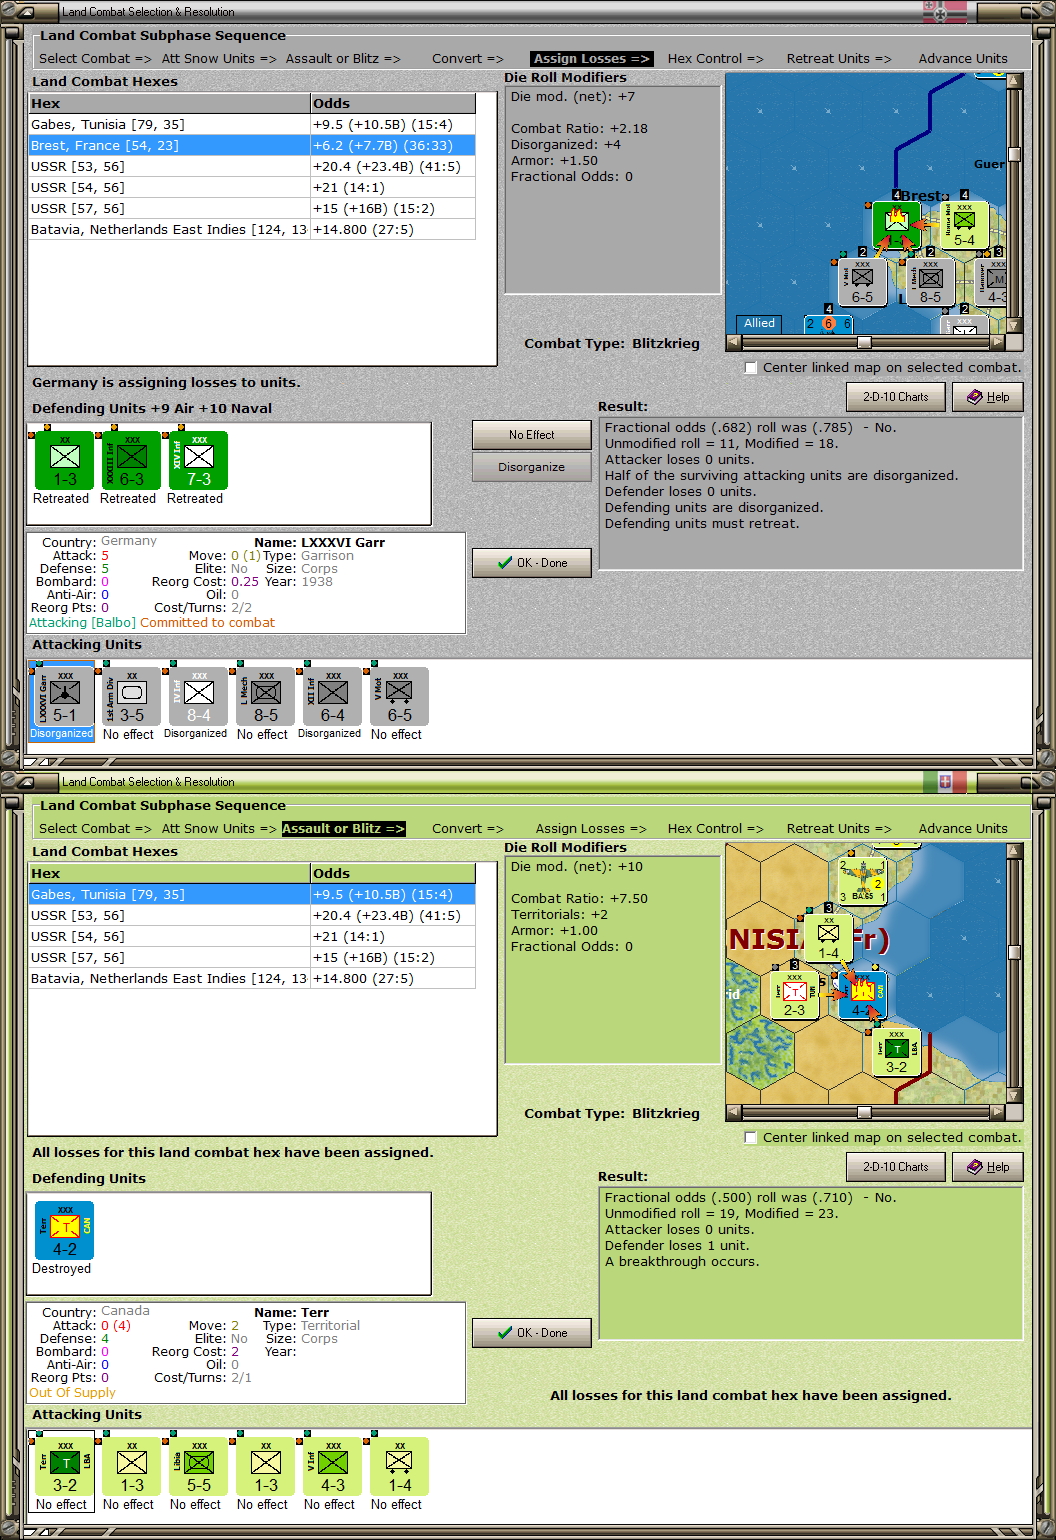Choose L Mech 8-5 under Attacking Units

pyautogui.click(x=266, y=696)
